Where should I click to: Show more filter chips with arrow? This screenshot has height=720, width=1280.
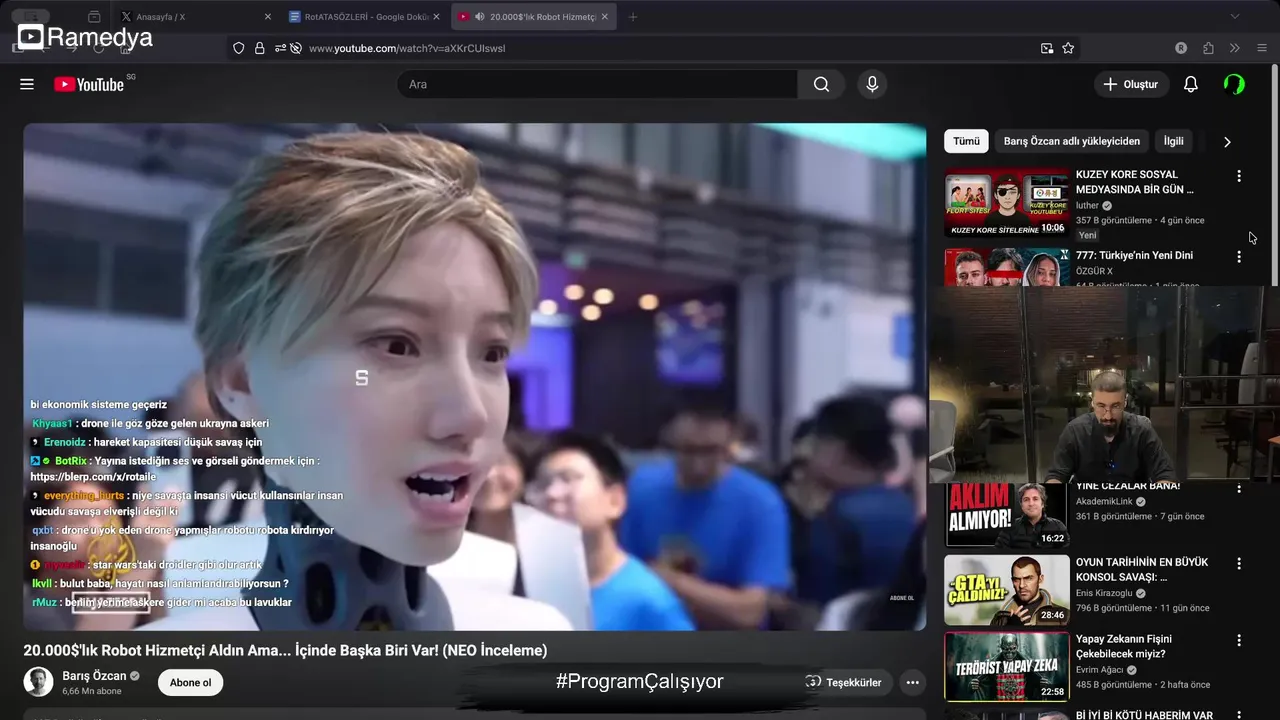(1227, 141)
